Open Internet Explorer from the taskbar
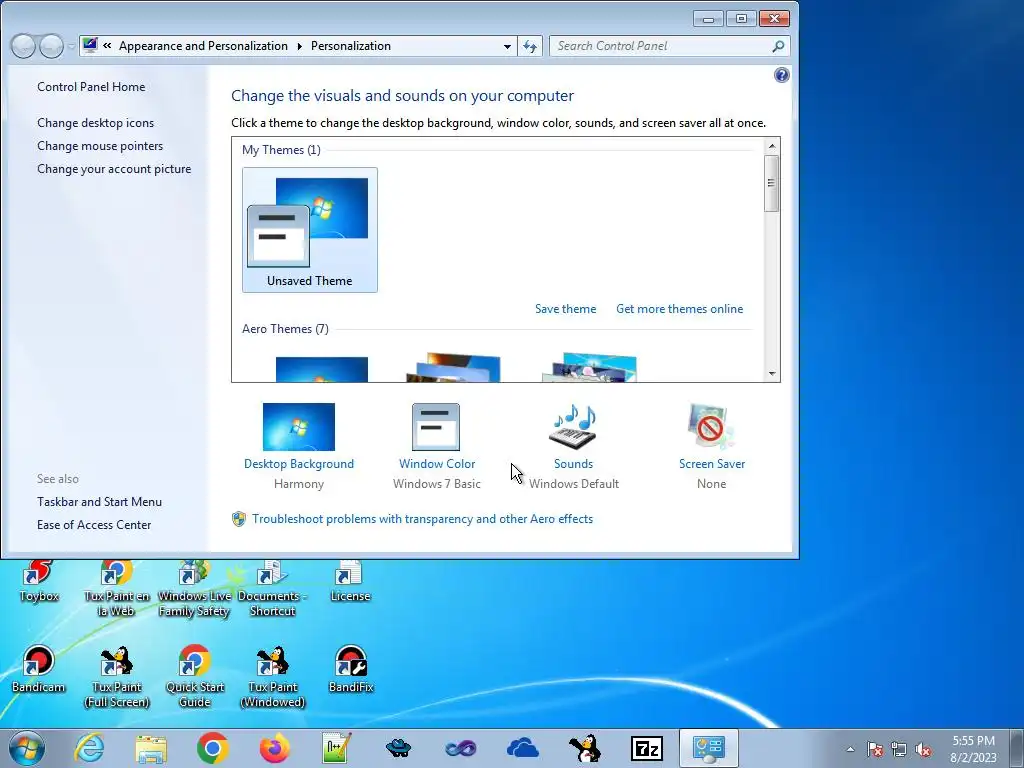 pos(89,748)
